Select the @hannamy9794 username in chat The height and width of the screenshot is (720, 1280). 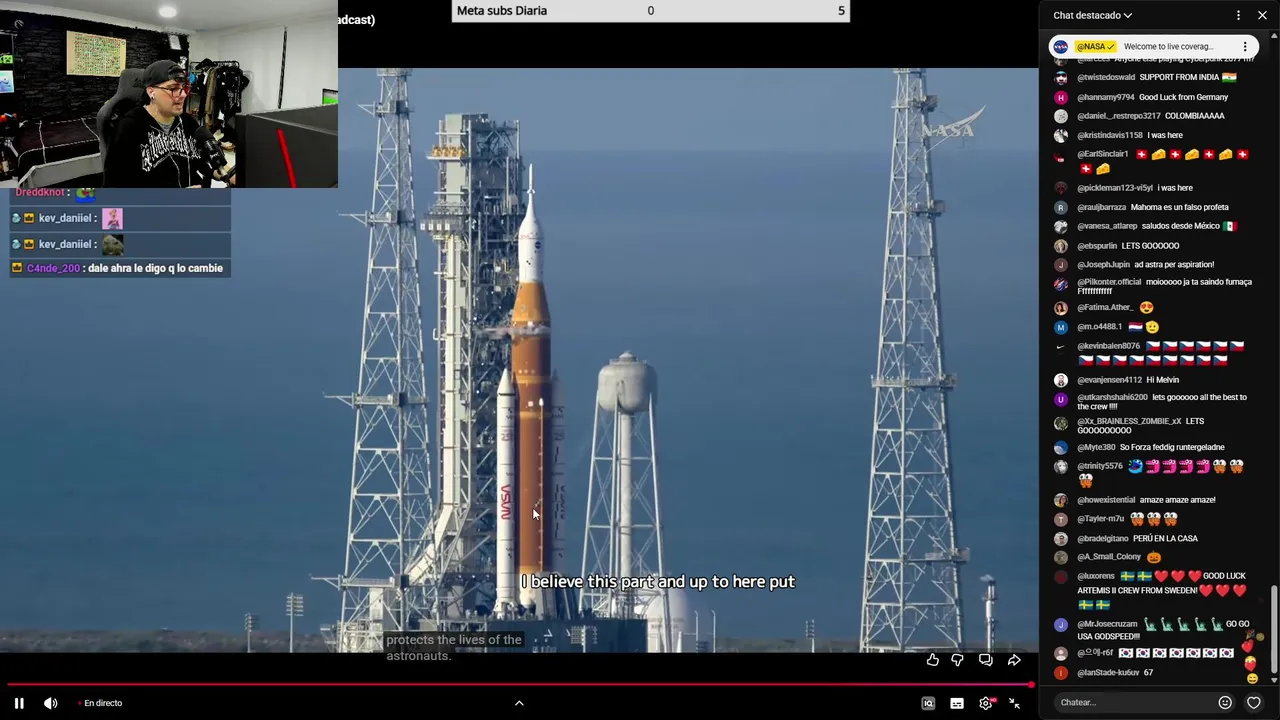pyautogui.click(x=1106, y=97)
